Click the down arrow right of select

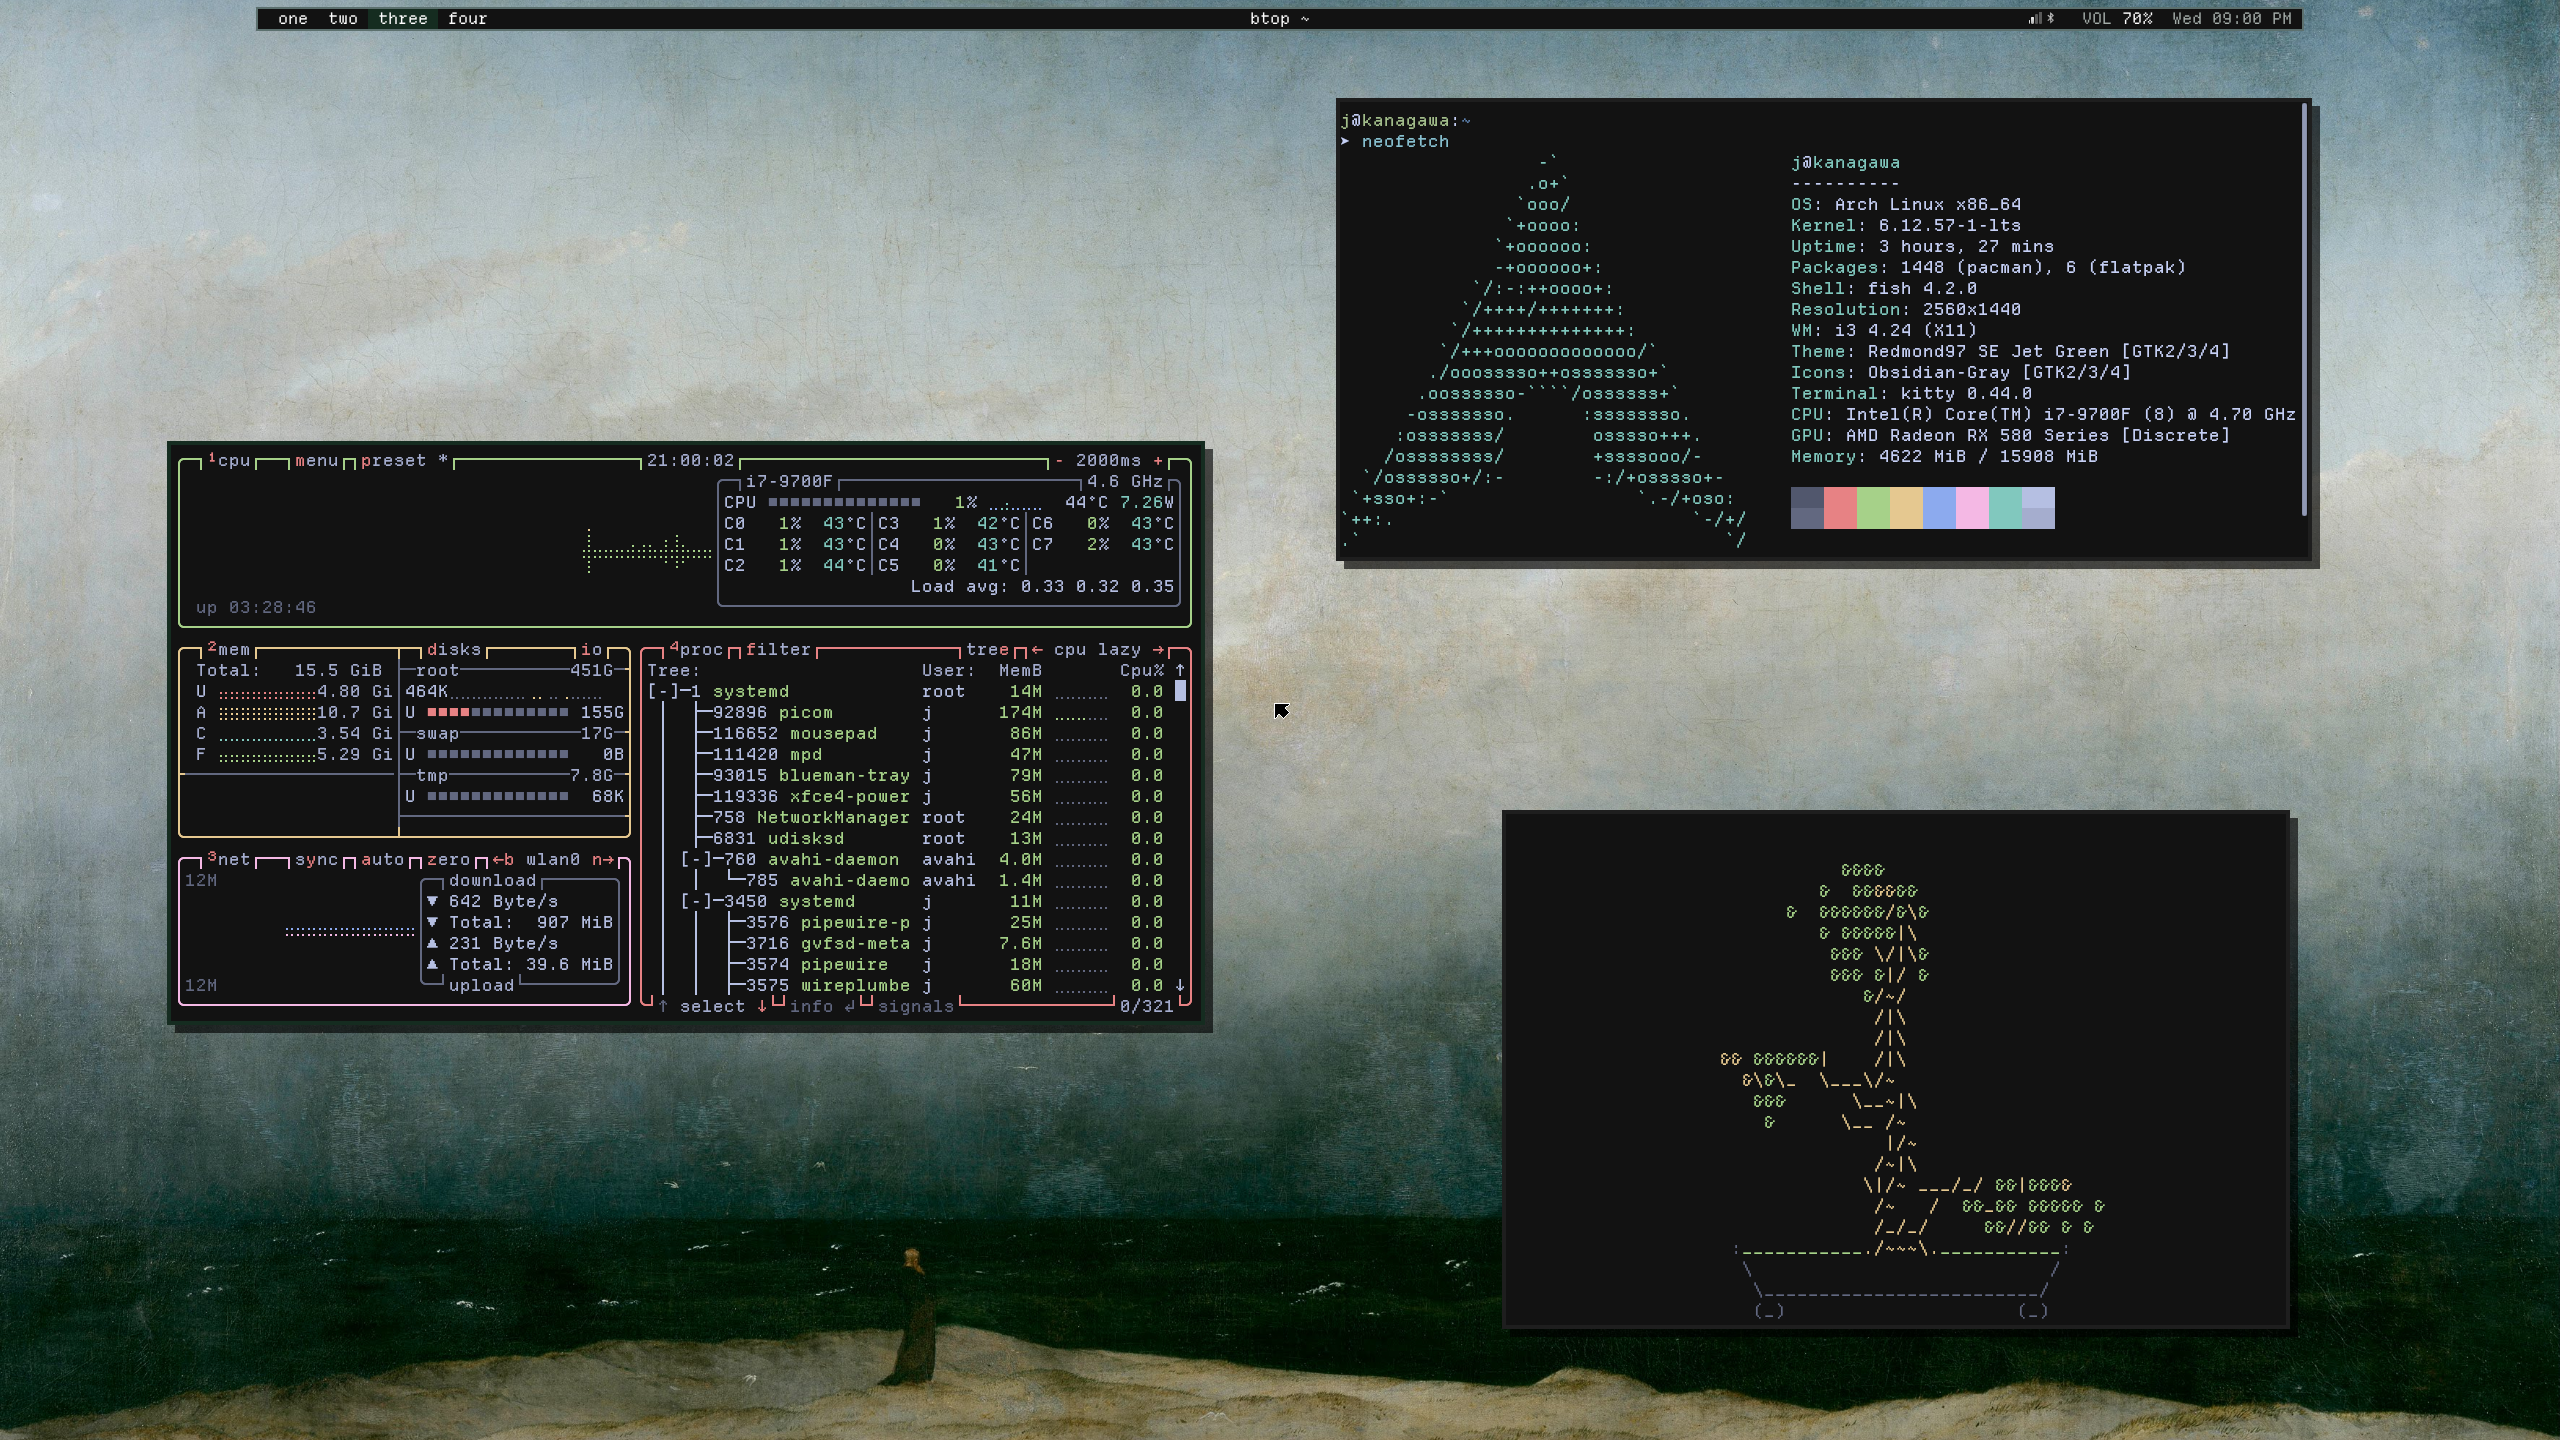click(x=762, y=1007)
